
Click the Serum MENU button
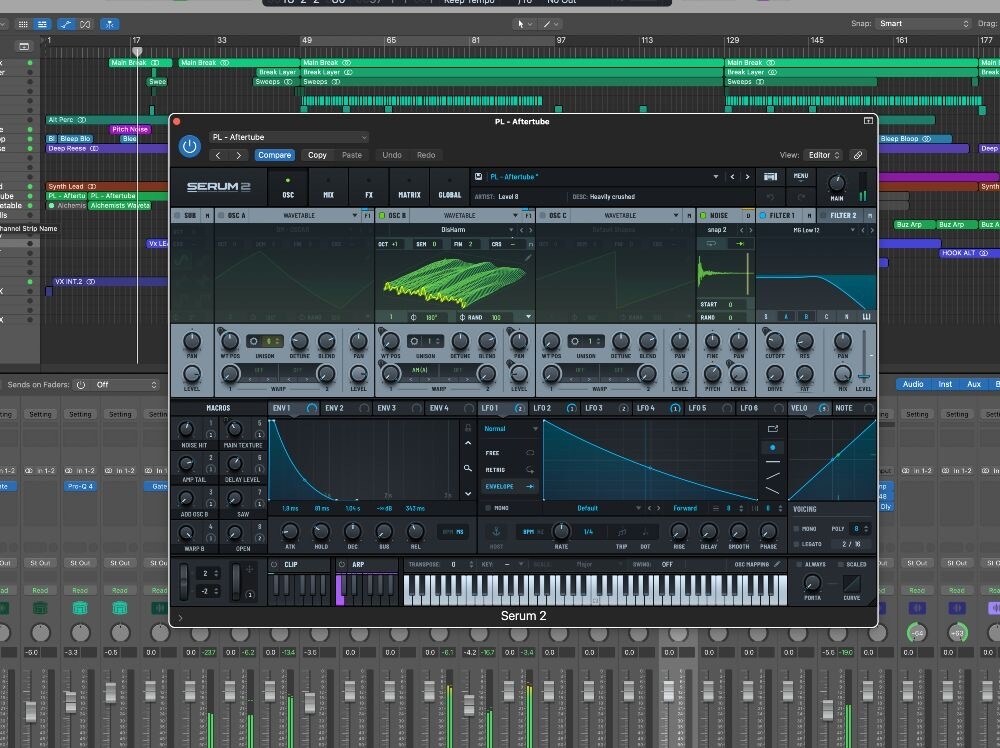click(800, 176)
